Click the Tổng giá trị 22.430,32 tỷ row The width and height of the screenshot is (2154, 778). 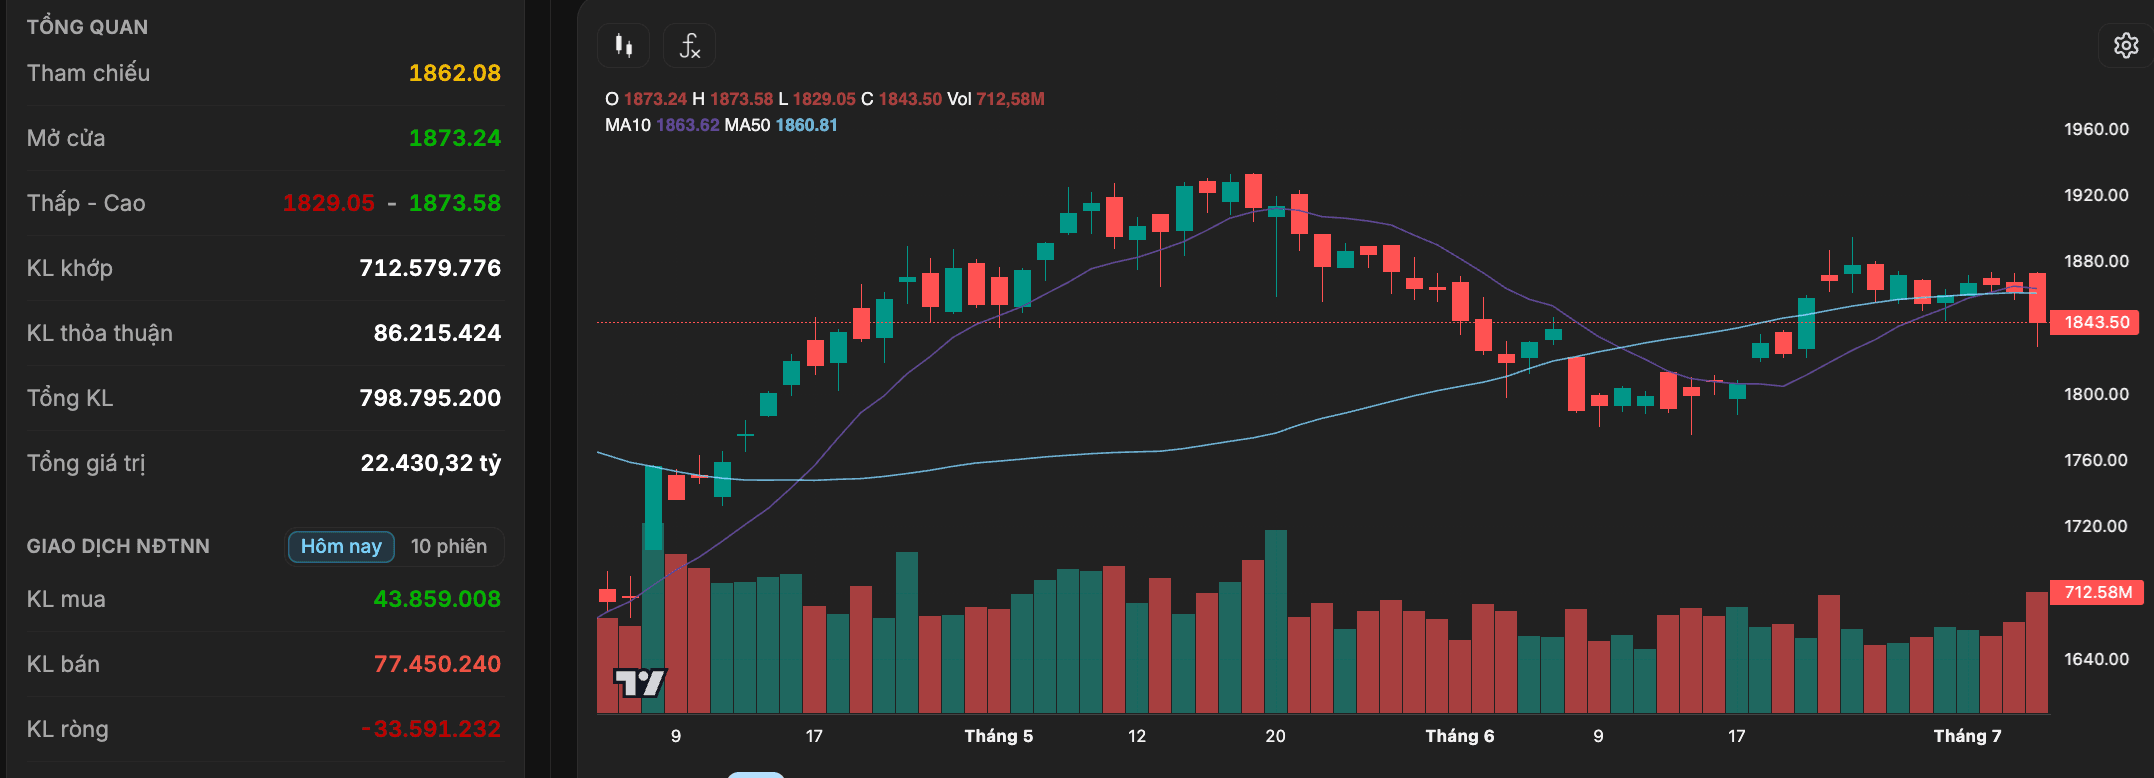[264, 463]
